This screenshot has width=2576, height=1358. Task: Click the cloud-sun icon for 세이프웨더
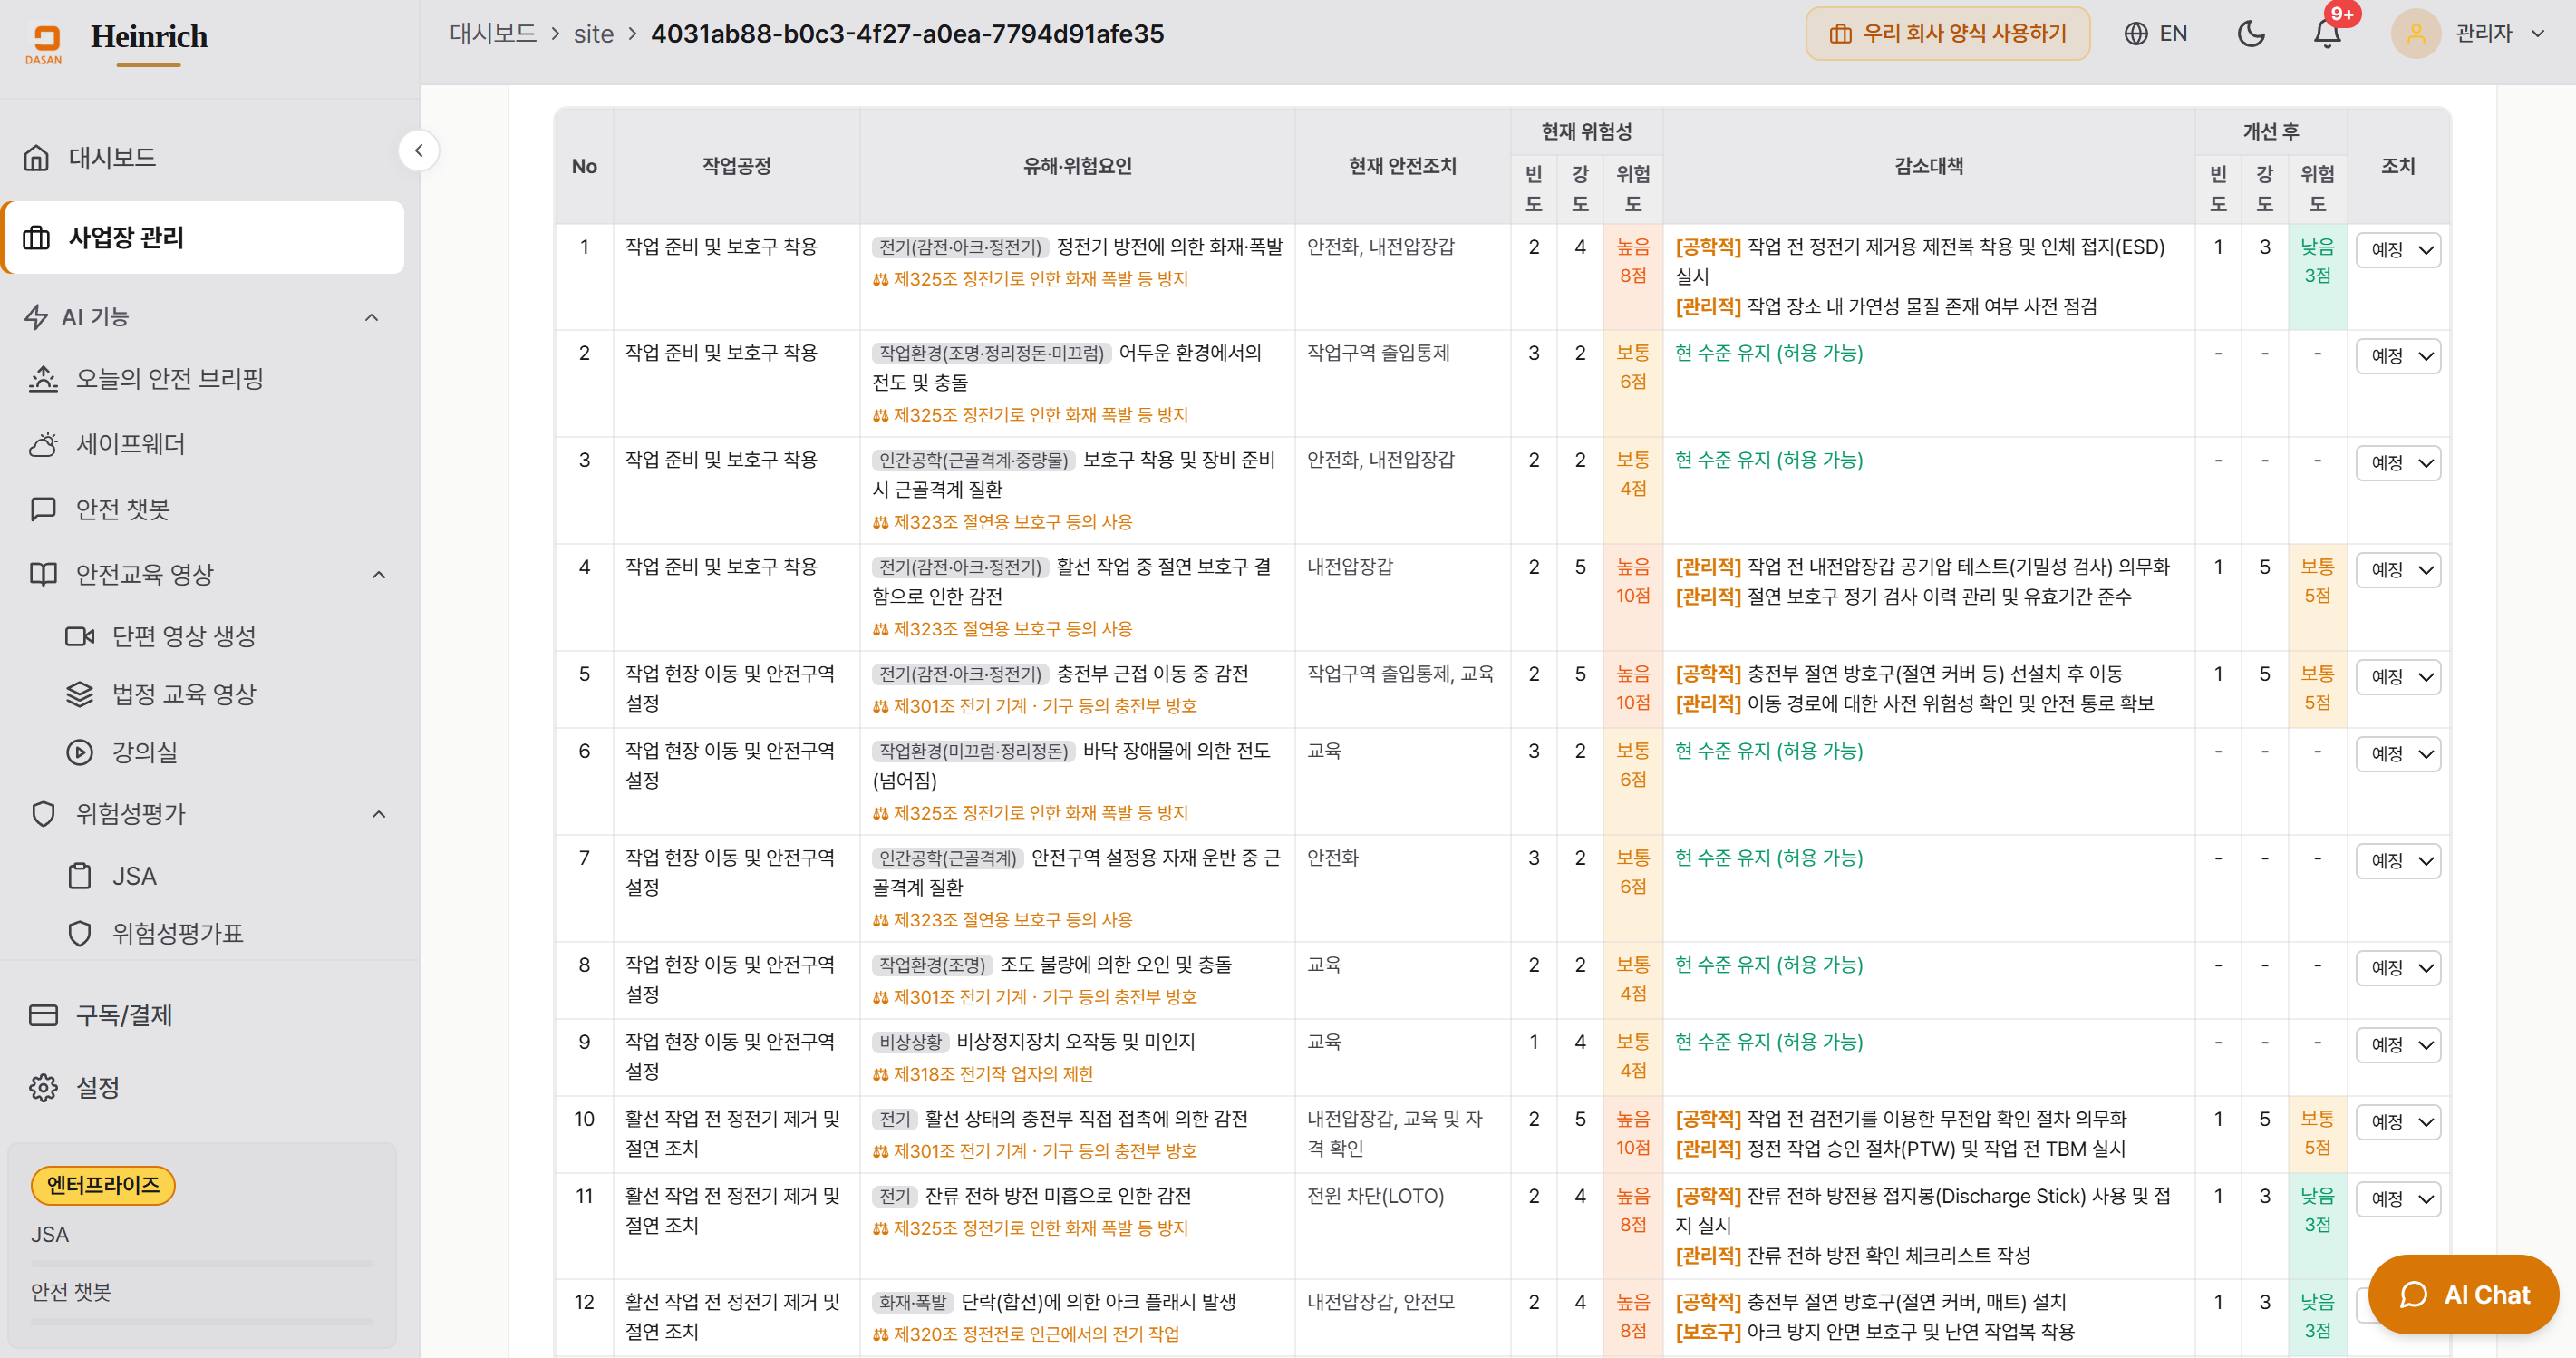tap(43, 443)
